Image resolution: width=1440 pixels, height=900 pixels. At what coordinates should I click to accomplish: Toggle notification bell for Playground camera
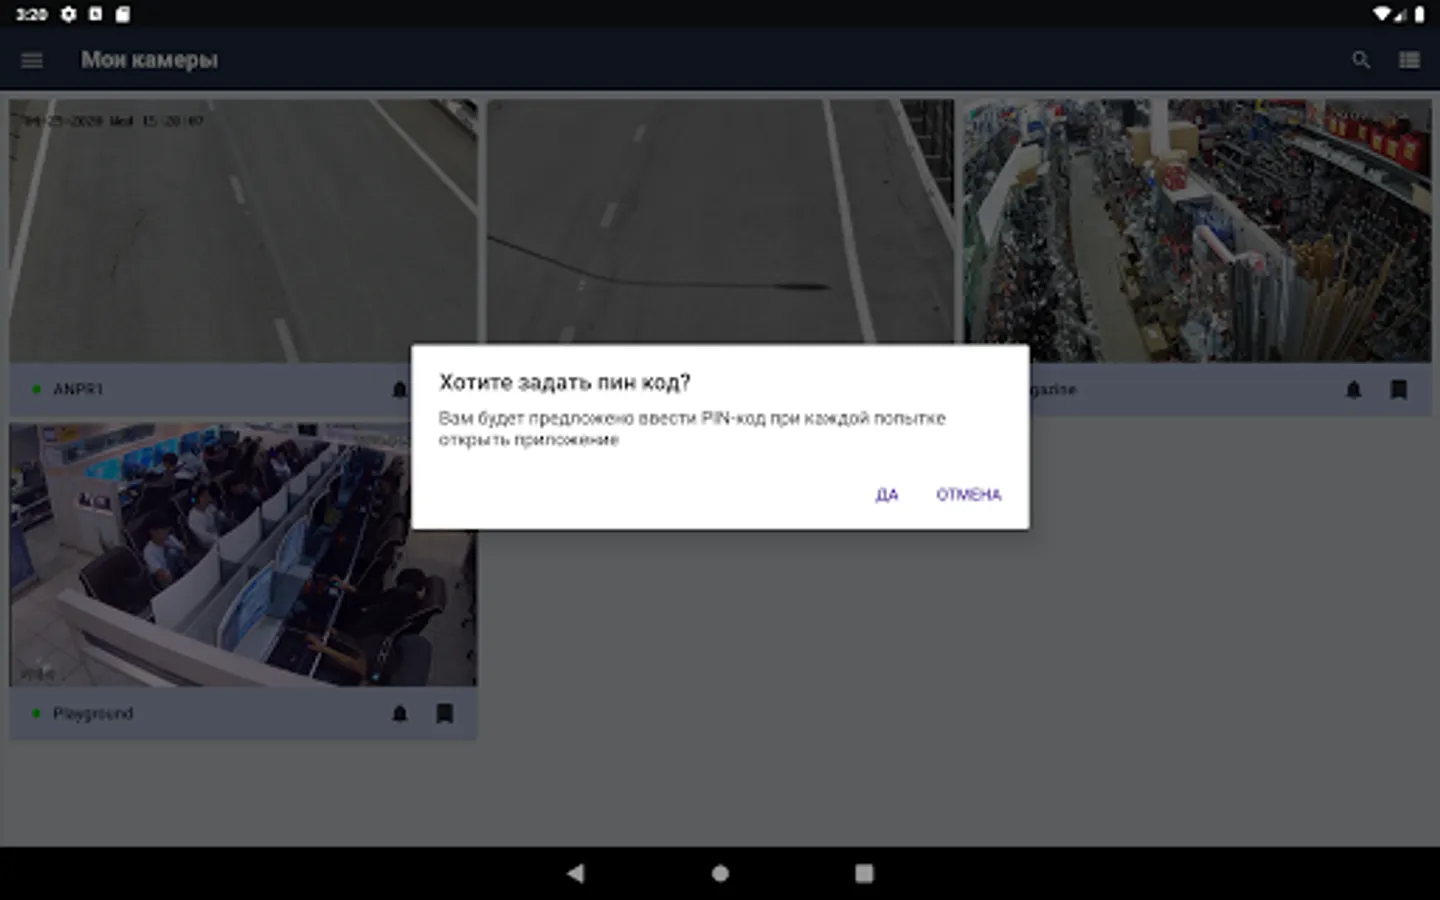click(x=400, y=713)
